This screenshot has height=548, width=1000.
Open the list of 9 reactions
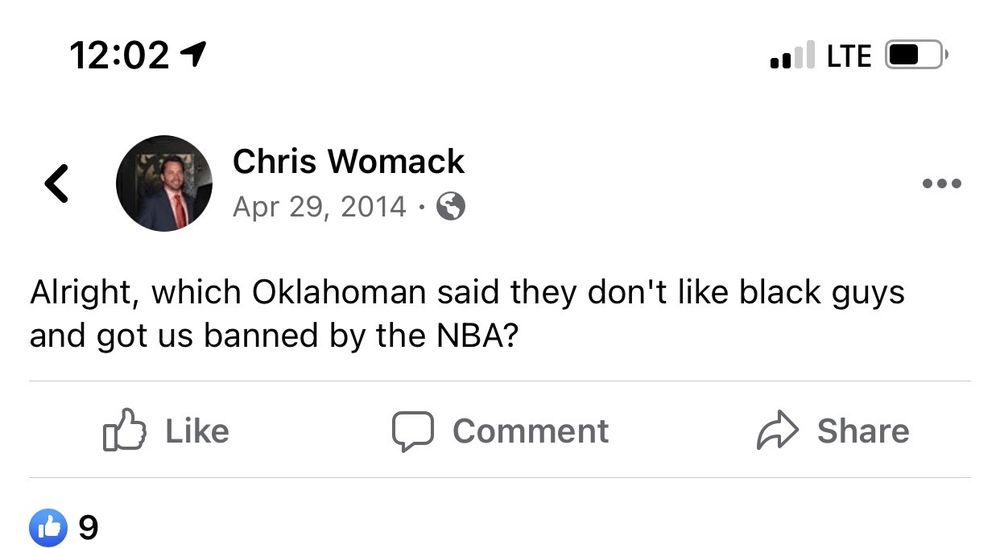pyautogui.click(x=89, y=526)
